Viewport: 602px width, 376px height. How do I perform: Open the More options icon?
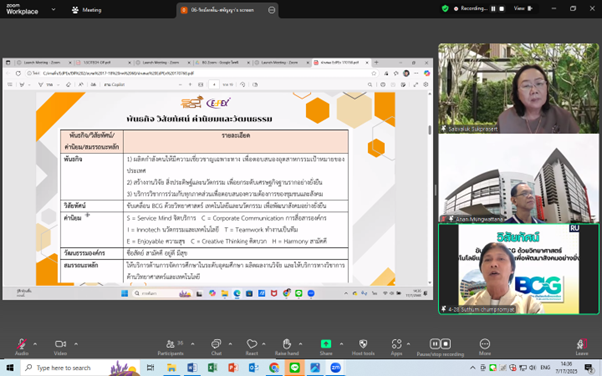click(485, 344)
